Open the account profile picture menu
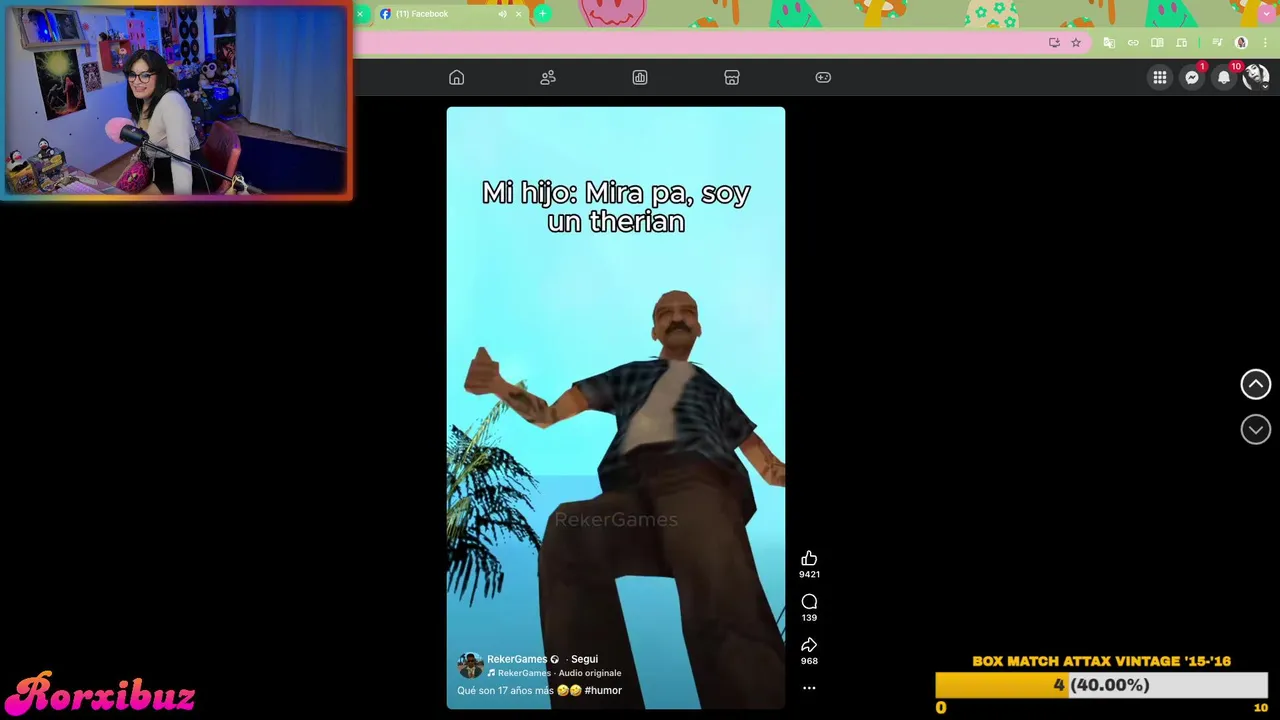 click(x=1256, y=78)
